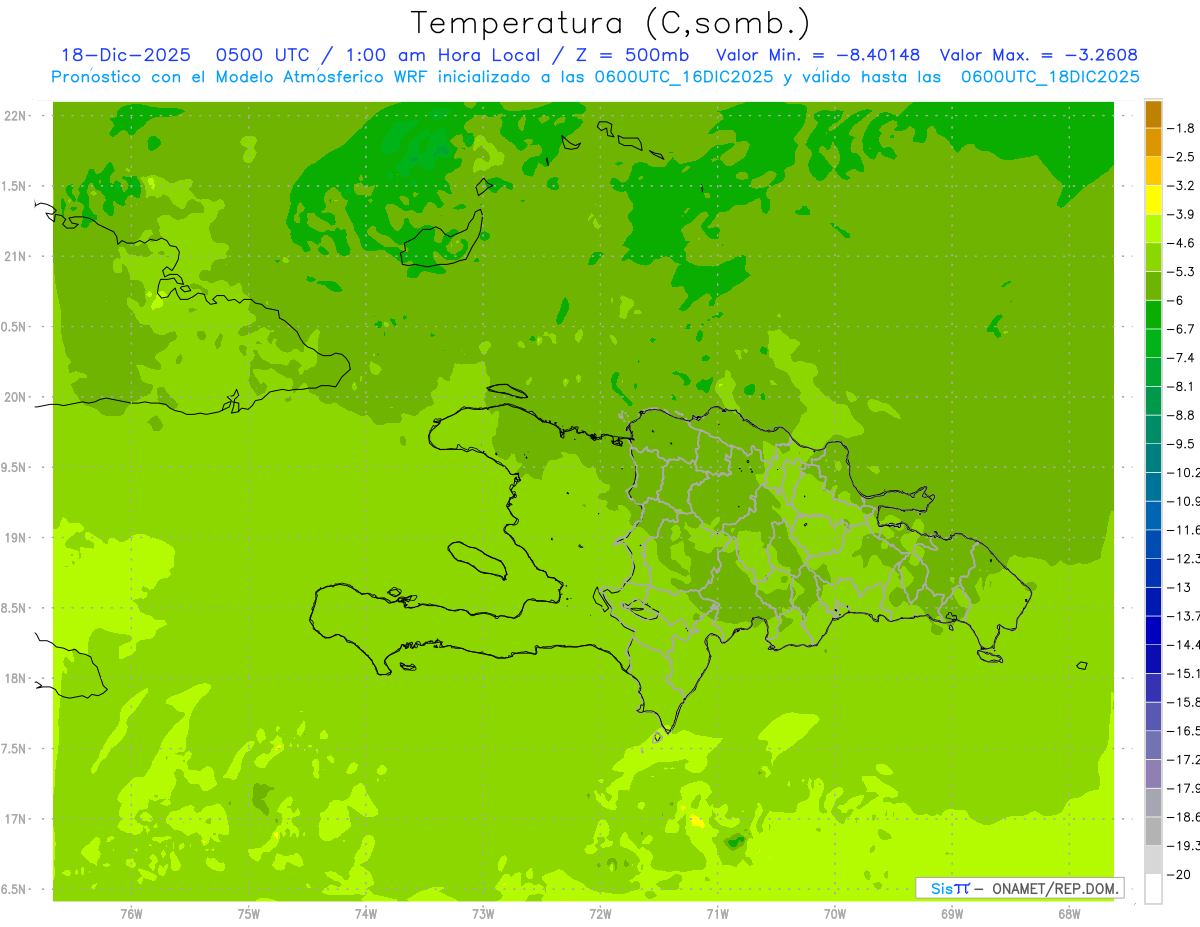Image resolution: width=1200 pixels, height=927 pixels.
Task: Click the '17N' latitude label
Action: click(14, 819)
